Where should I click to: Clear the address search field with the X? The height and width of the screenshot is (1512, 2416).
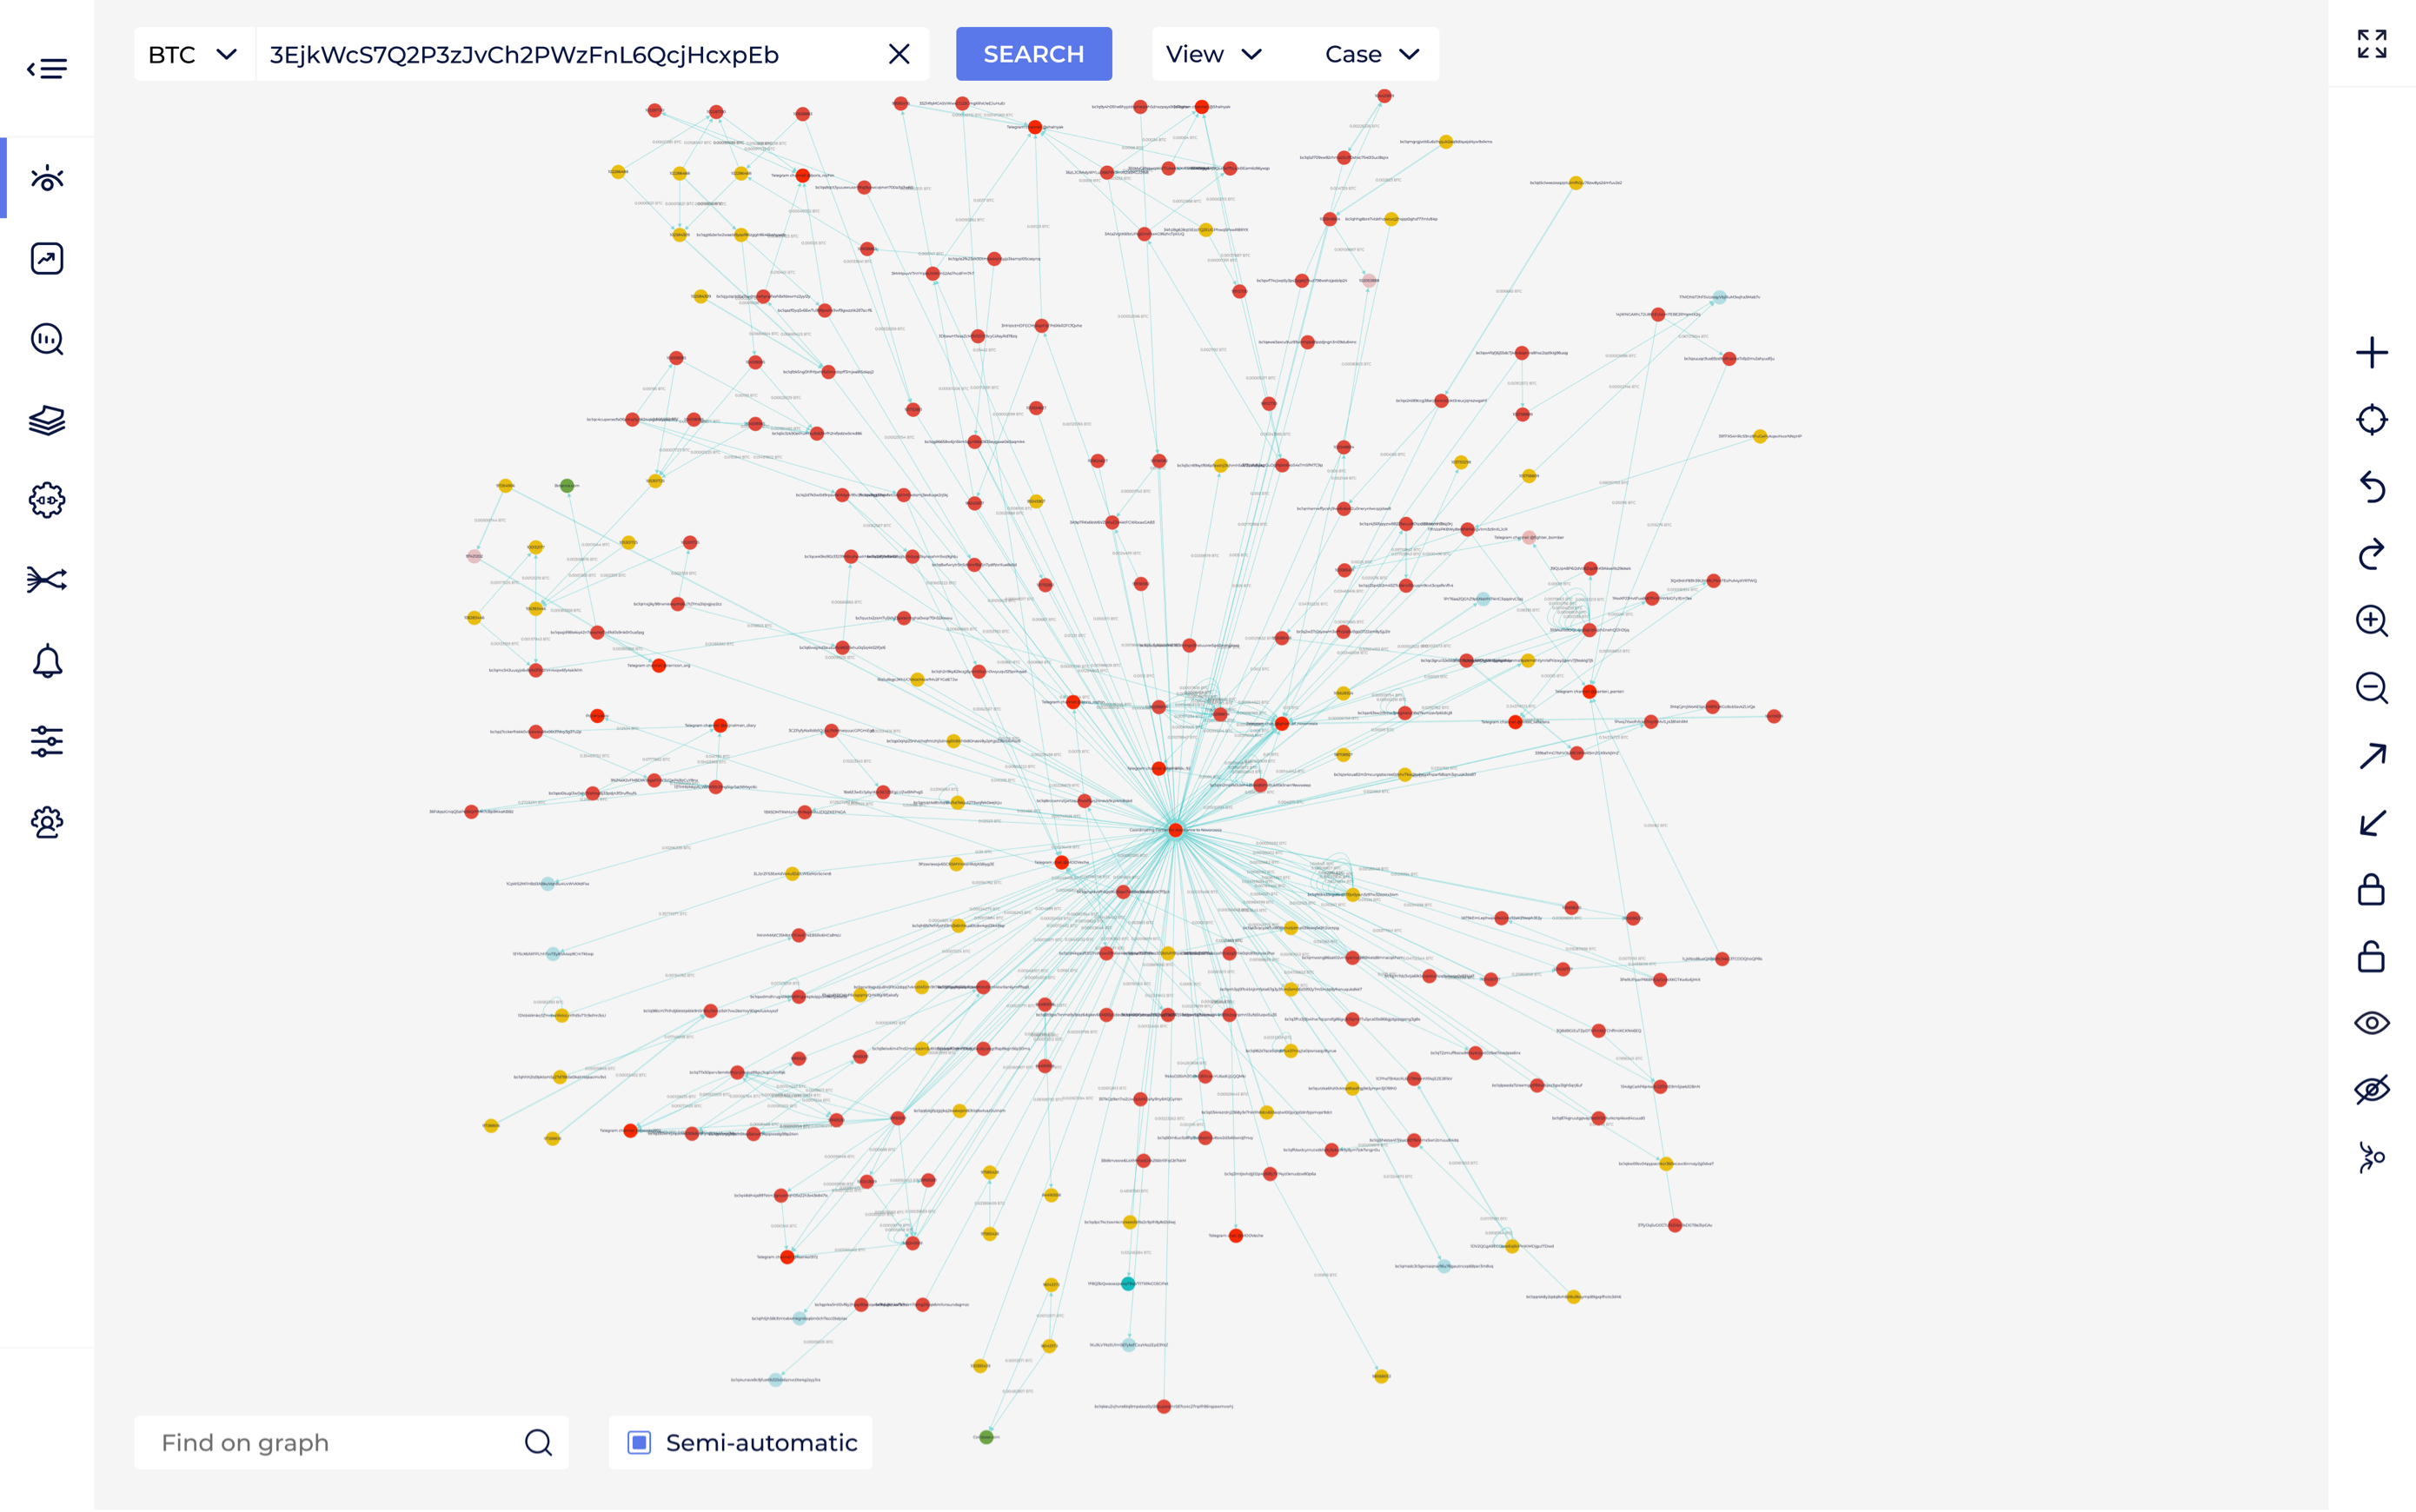tap(898, 54)
